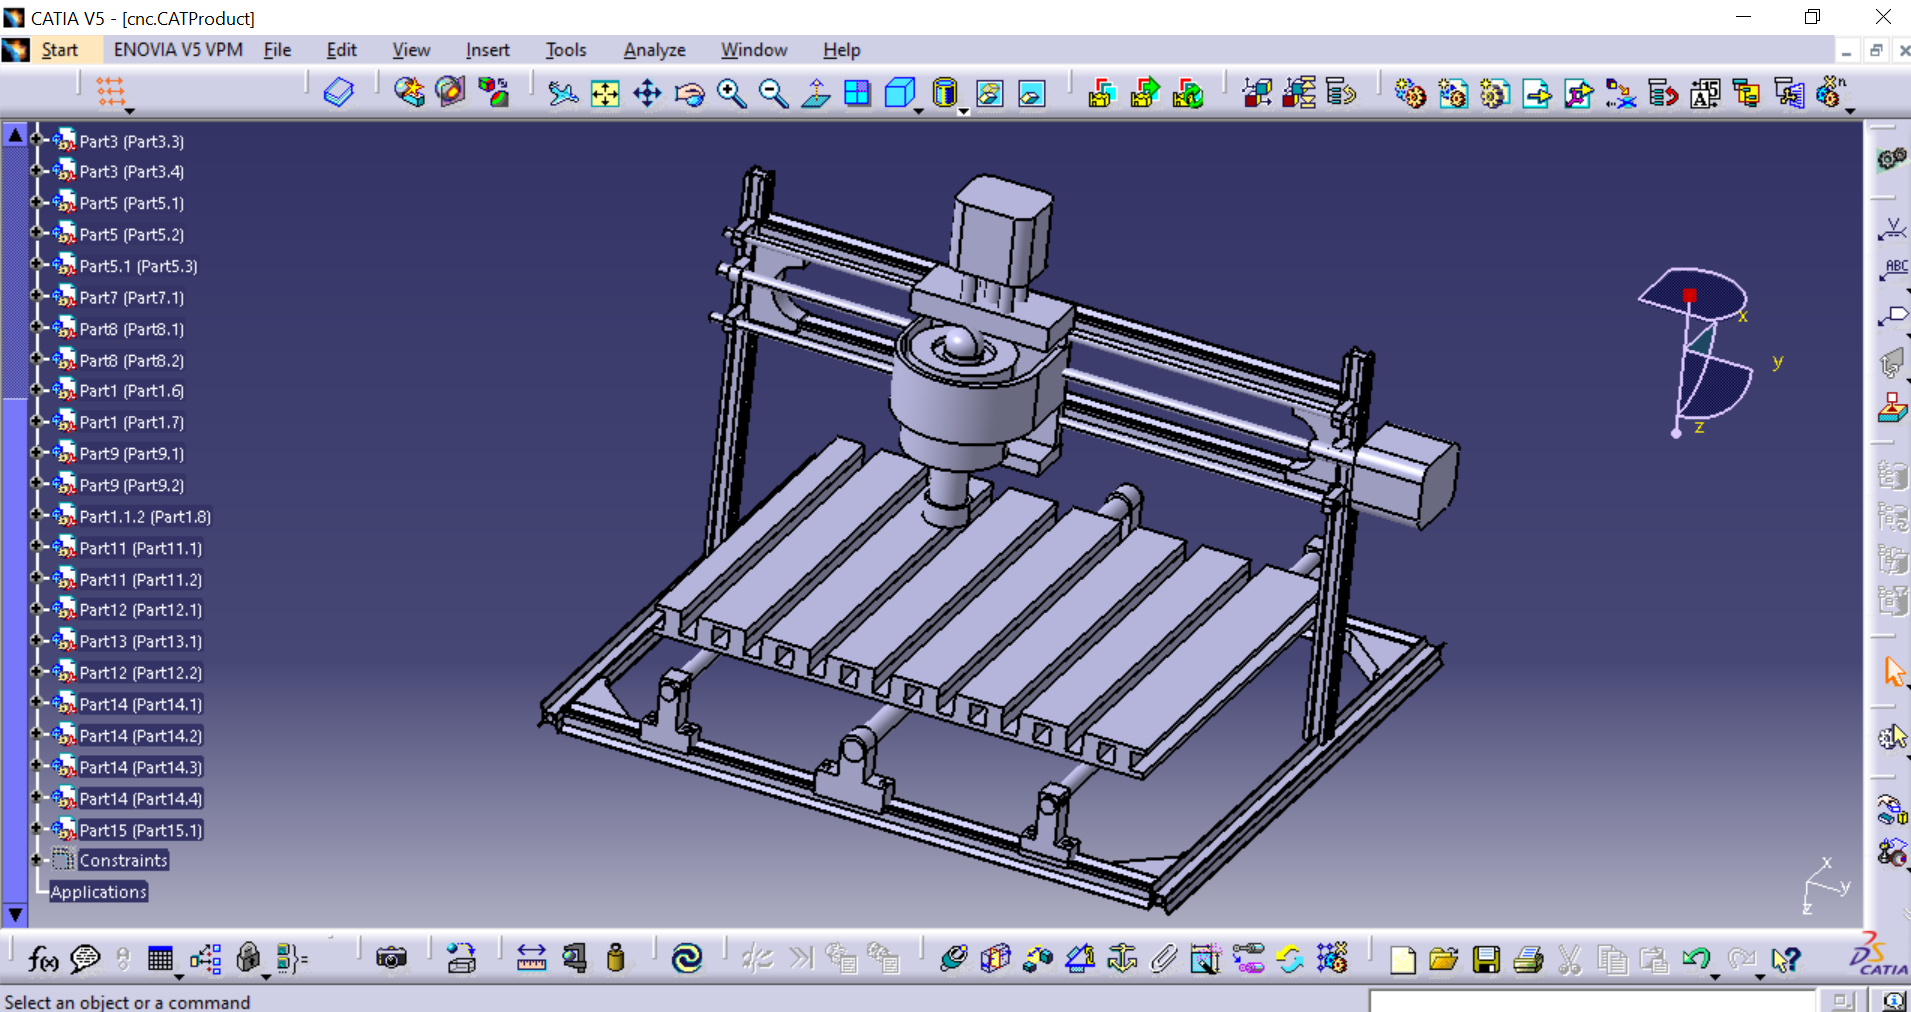Select the Fix Component anchor icon
1911x1012 pixels.
click(x=1122, y=959)
